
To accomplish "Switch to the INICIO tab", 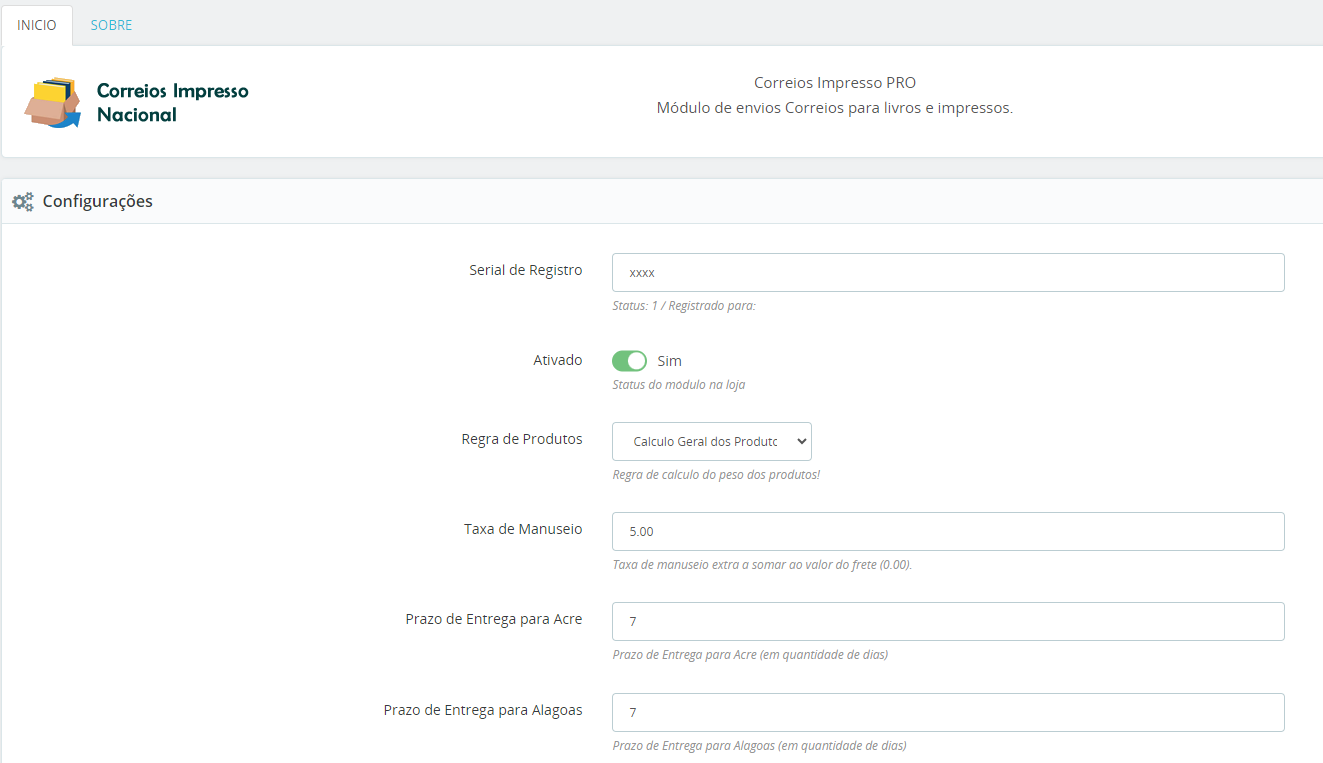I will pos(37,25).
